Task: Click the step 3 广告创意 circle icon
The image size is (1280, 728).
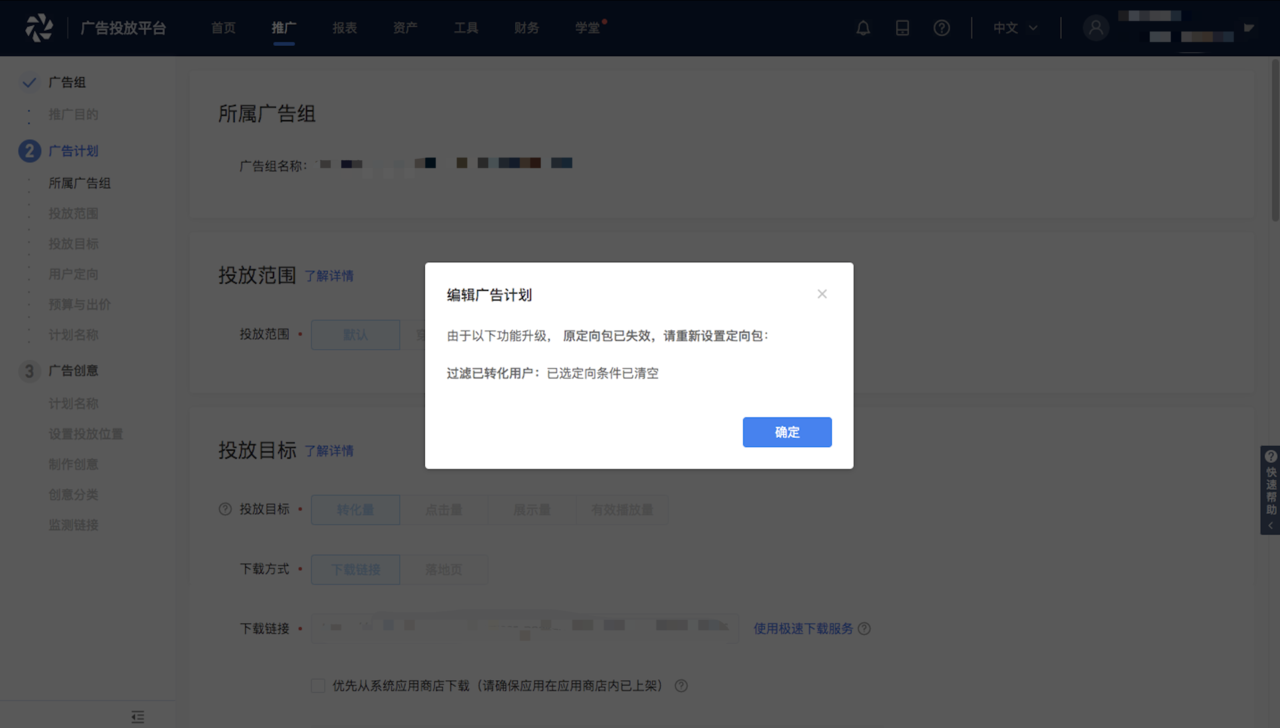Action: pyautogui.click(x=29, y=371)
